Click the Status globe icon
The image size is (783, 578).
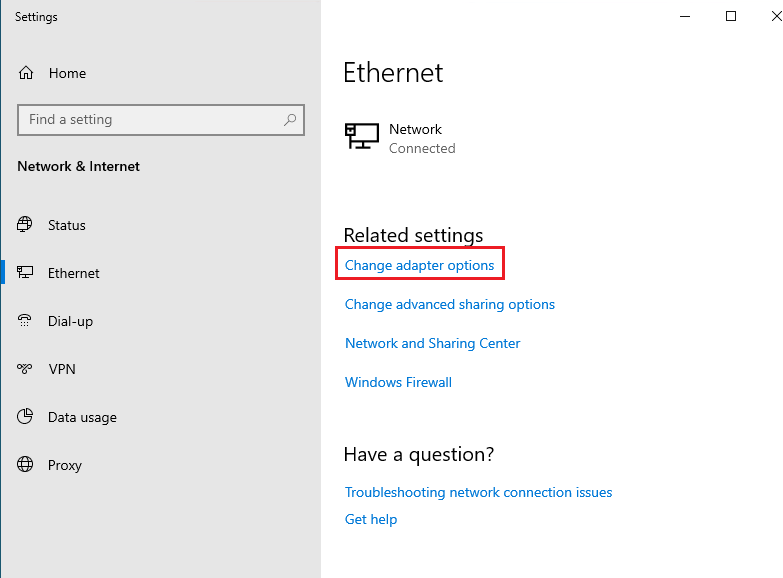25,225
